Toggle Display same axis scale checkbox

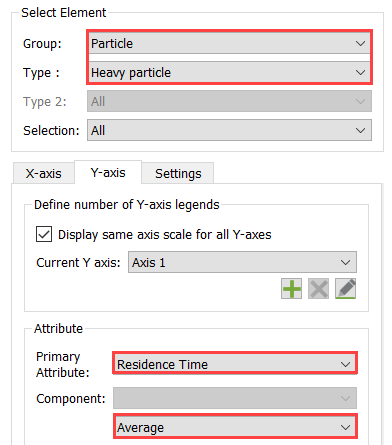click(44, 234)
